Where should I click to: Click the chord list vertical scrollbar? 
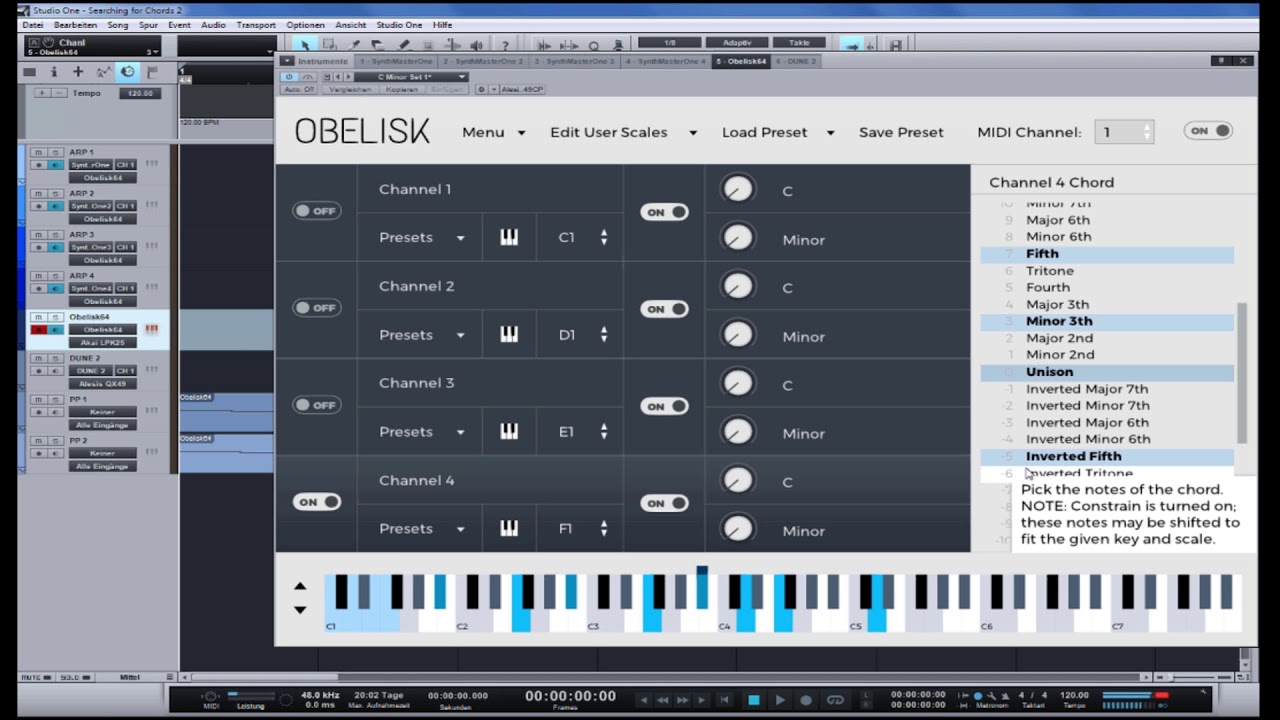1243,372
